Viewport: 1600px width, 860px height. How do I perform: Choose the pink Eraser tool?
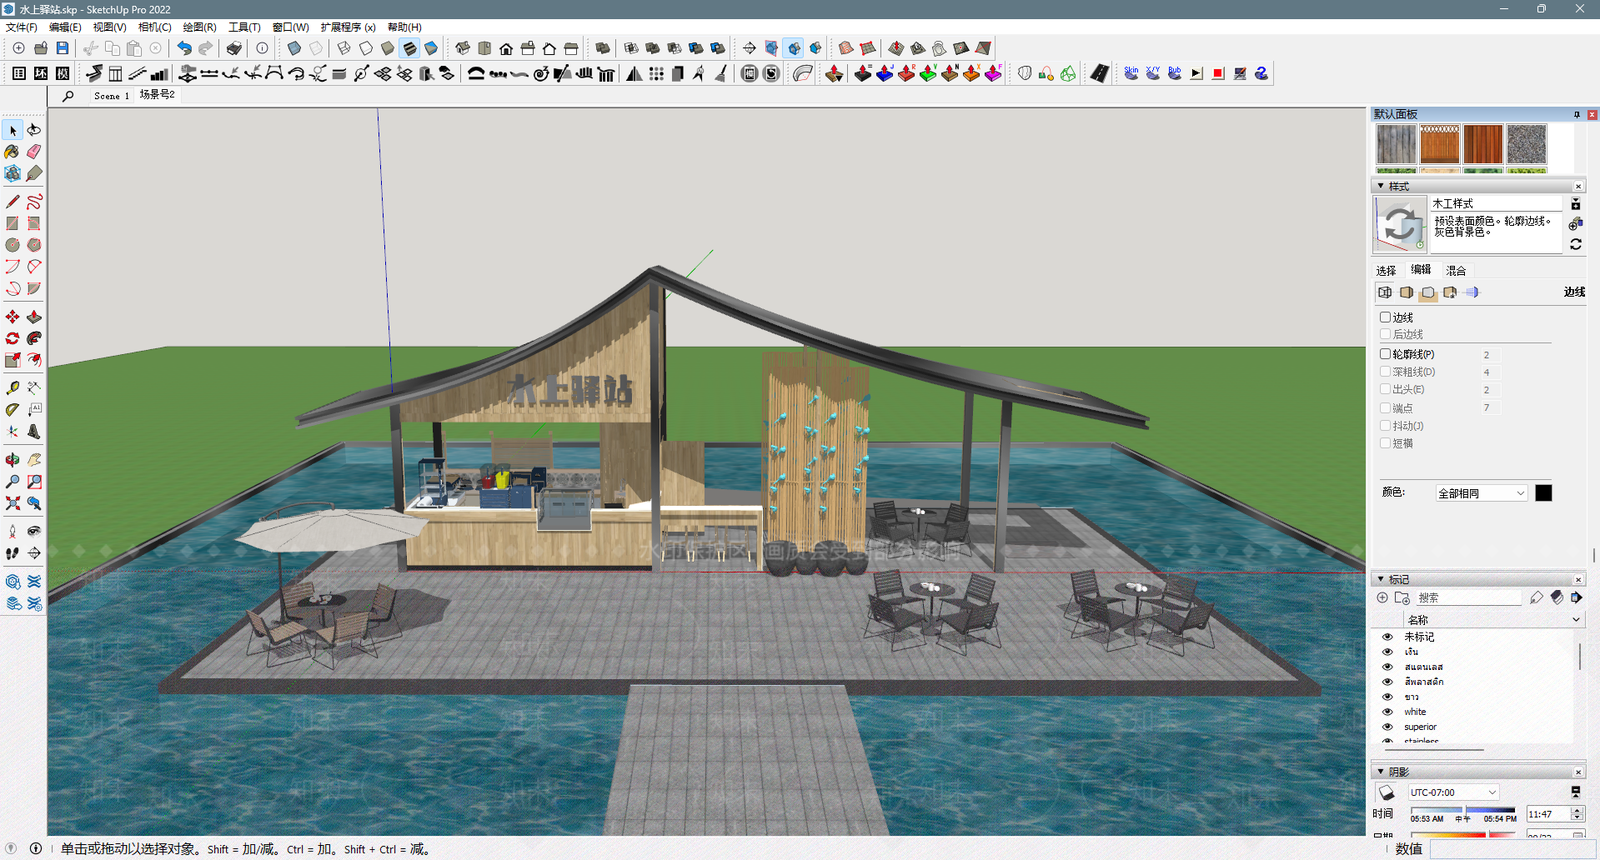tap(34, 152)
